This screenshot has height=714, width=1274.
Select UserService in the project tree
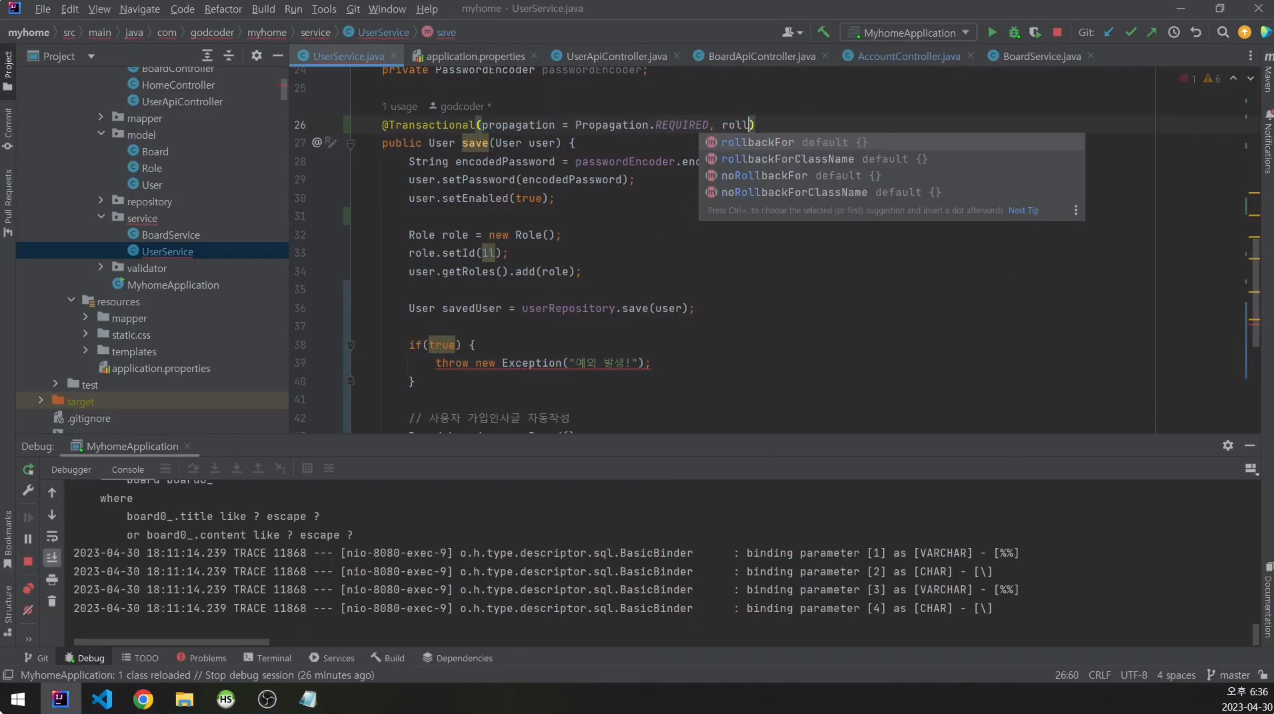[167, 251]
